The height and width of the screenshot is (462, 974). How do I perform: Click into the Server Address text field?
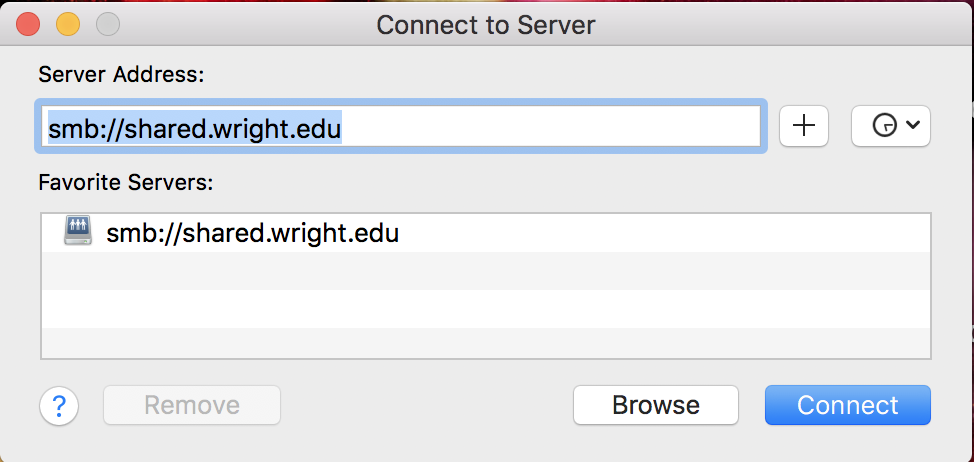pyautogui.click(x=400, y=127)
